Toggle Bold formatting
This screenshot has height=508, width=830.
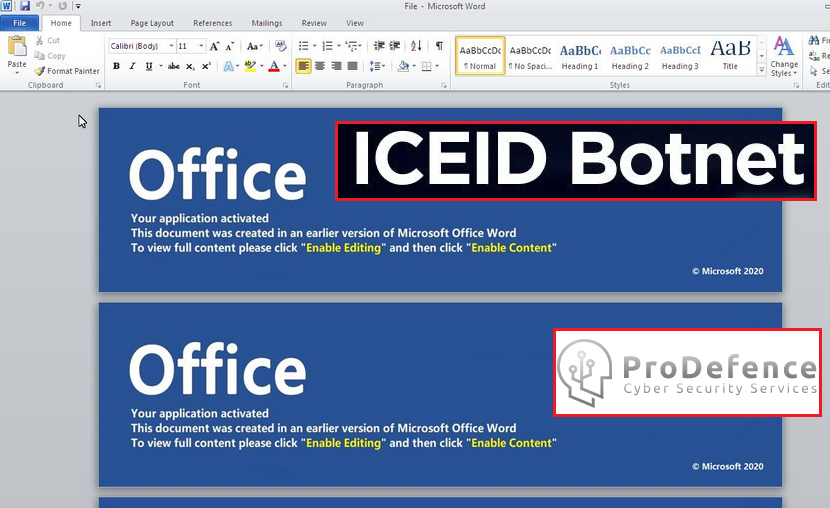click(116, 66)
